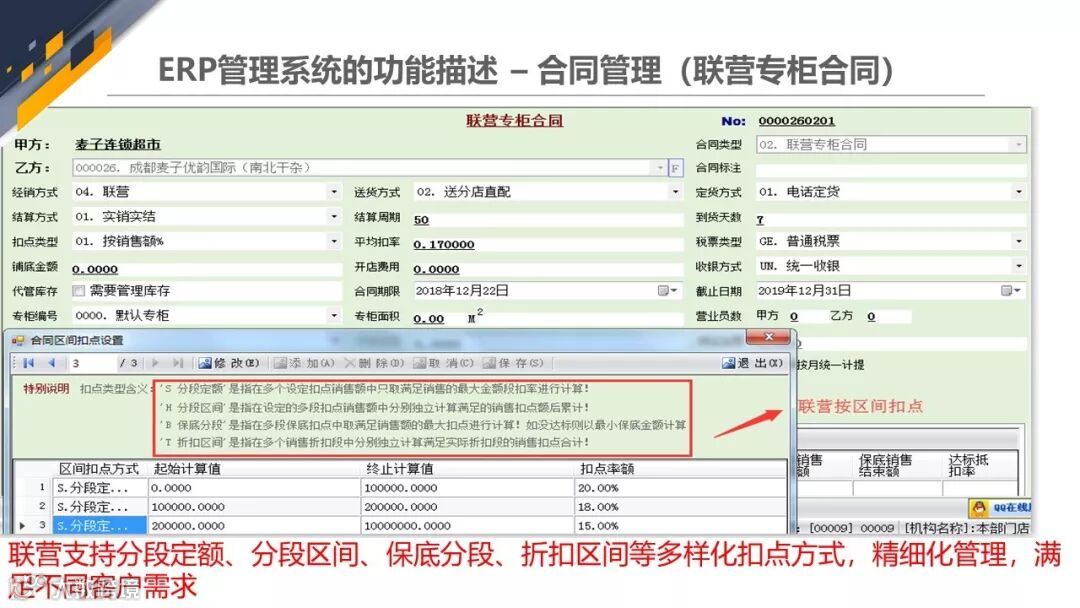Click the 甲方 营业员数 value field

[805, 316]
